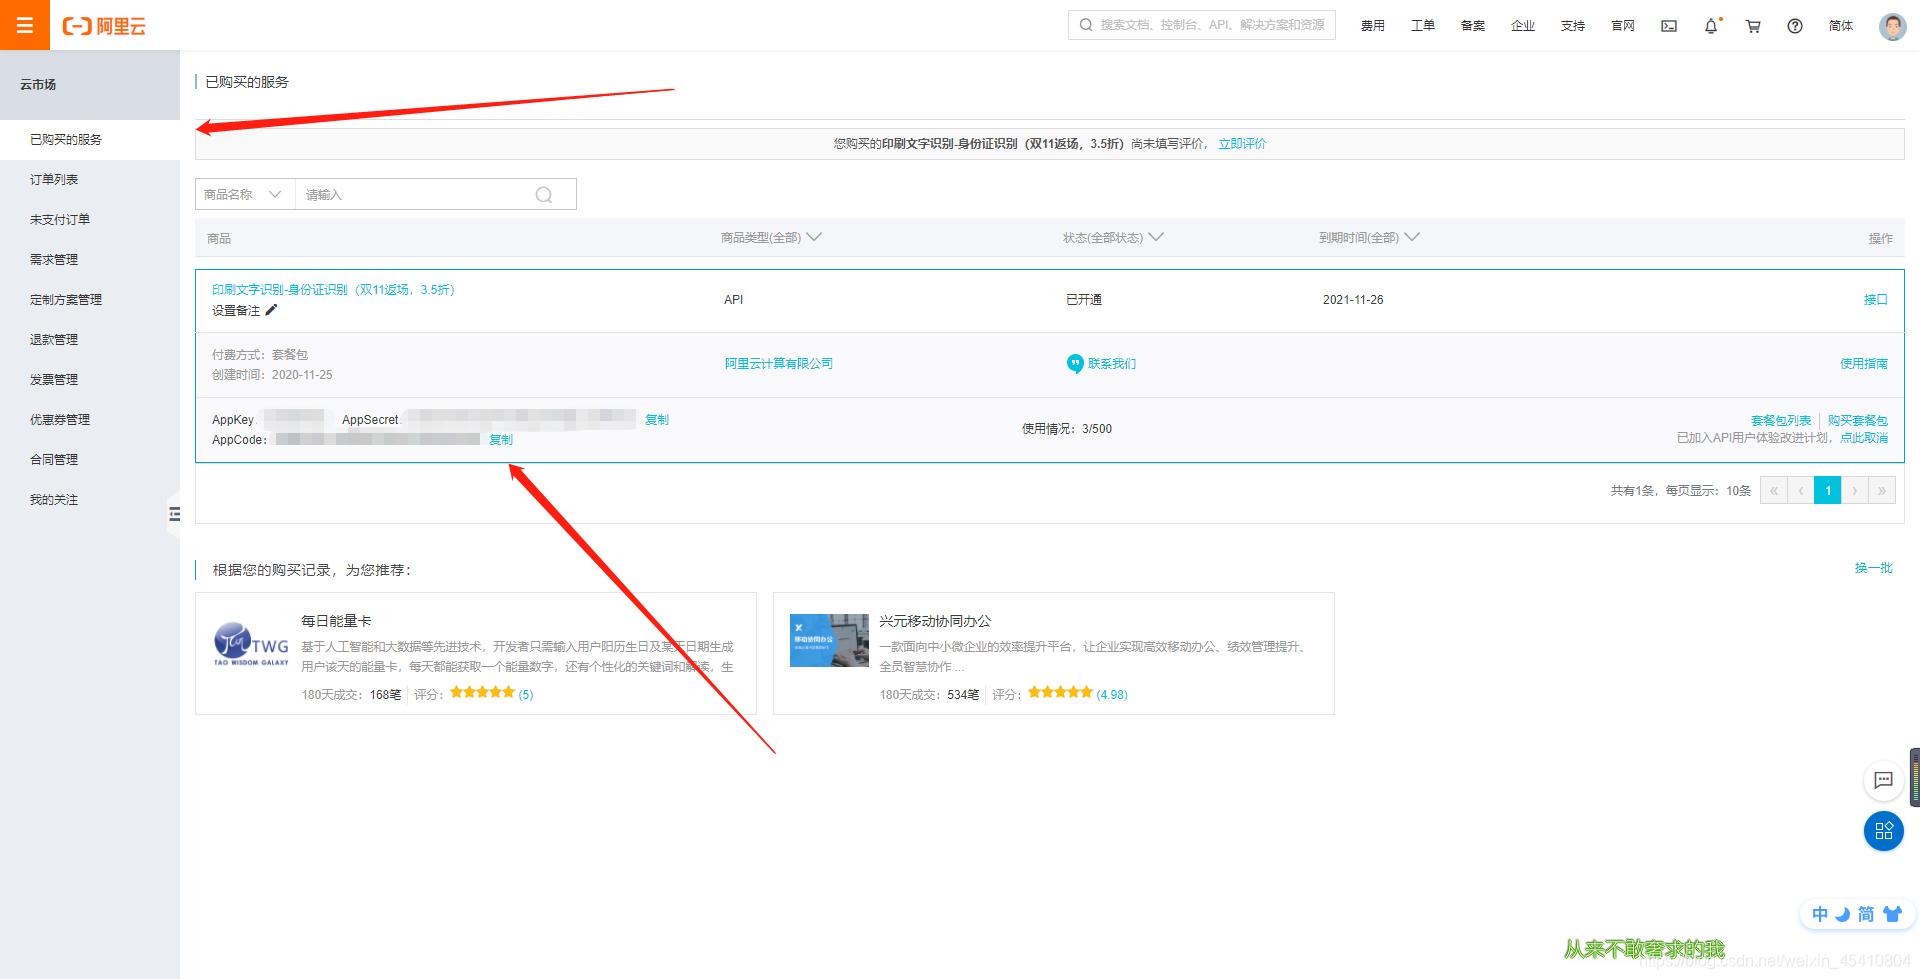Viewport: 1920px width, 979px height.
Task: Open 合同管理 in sidebar
Action: 90,460
